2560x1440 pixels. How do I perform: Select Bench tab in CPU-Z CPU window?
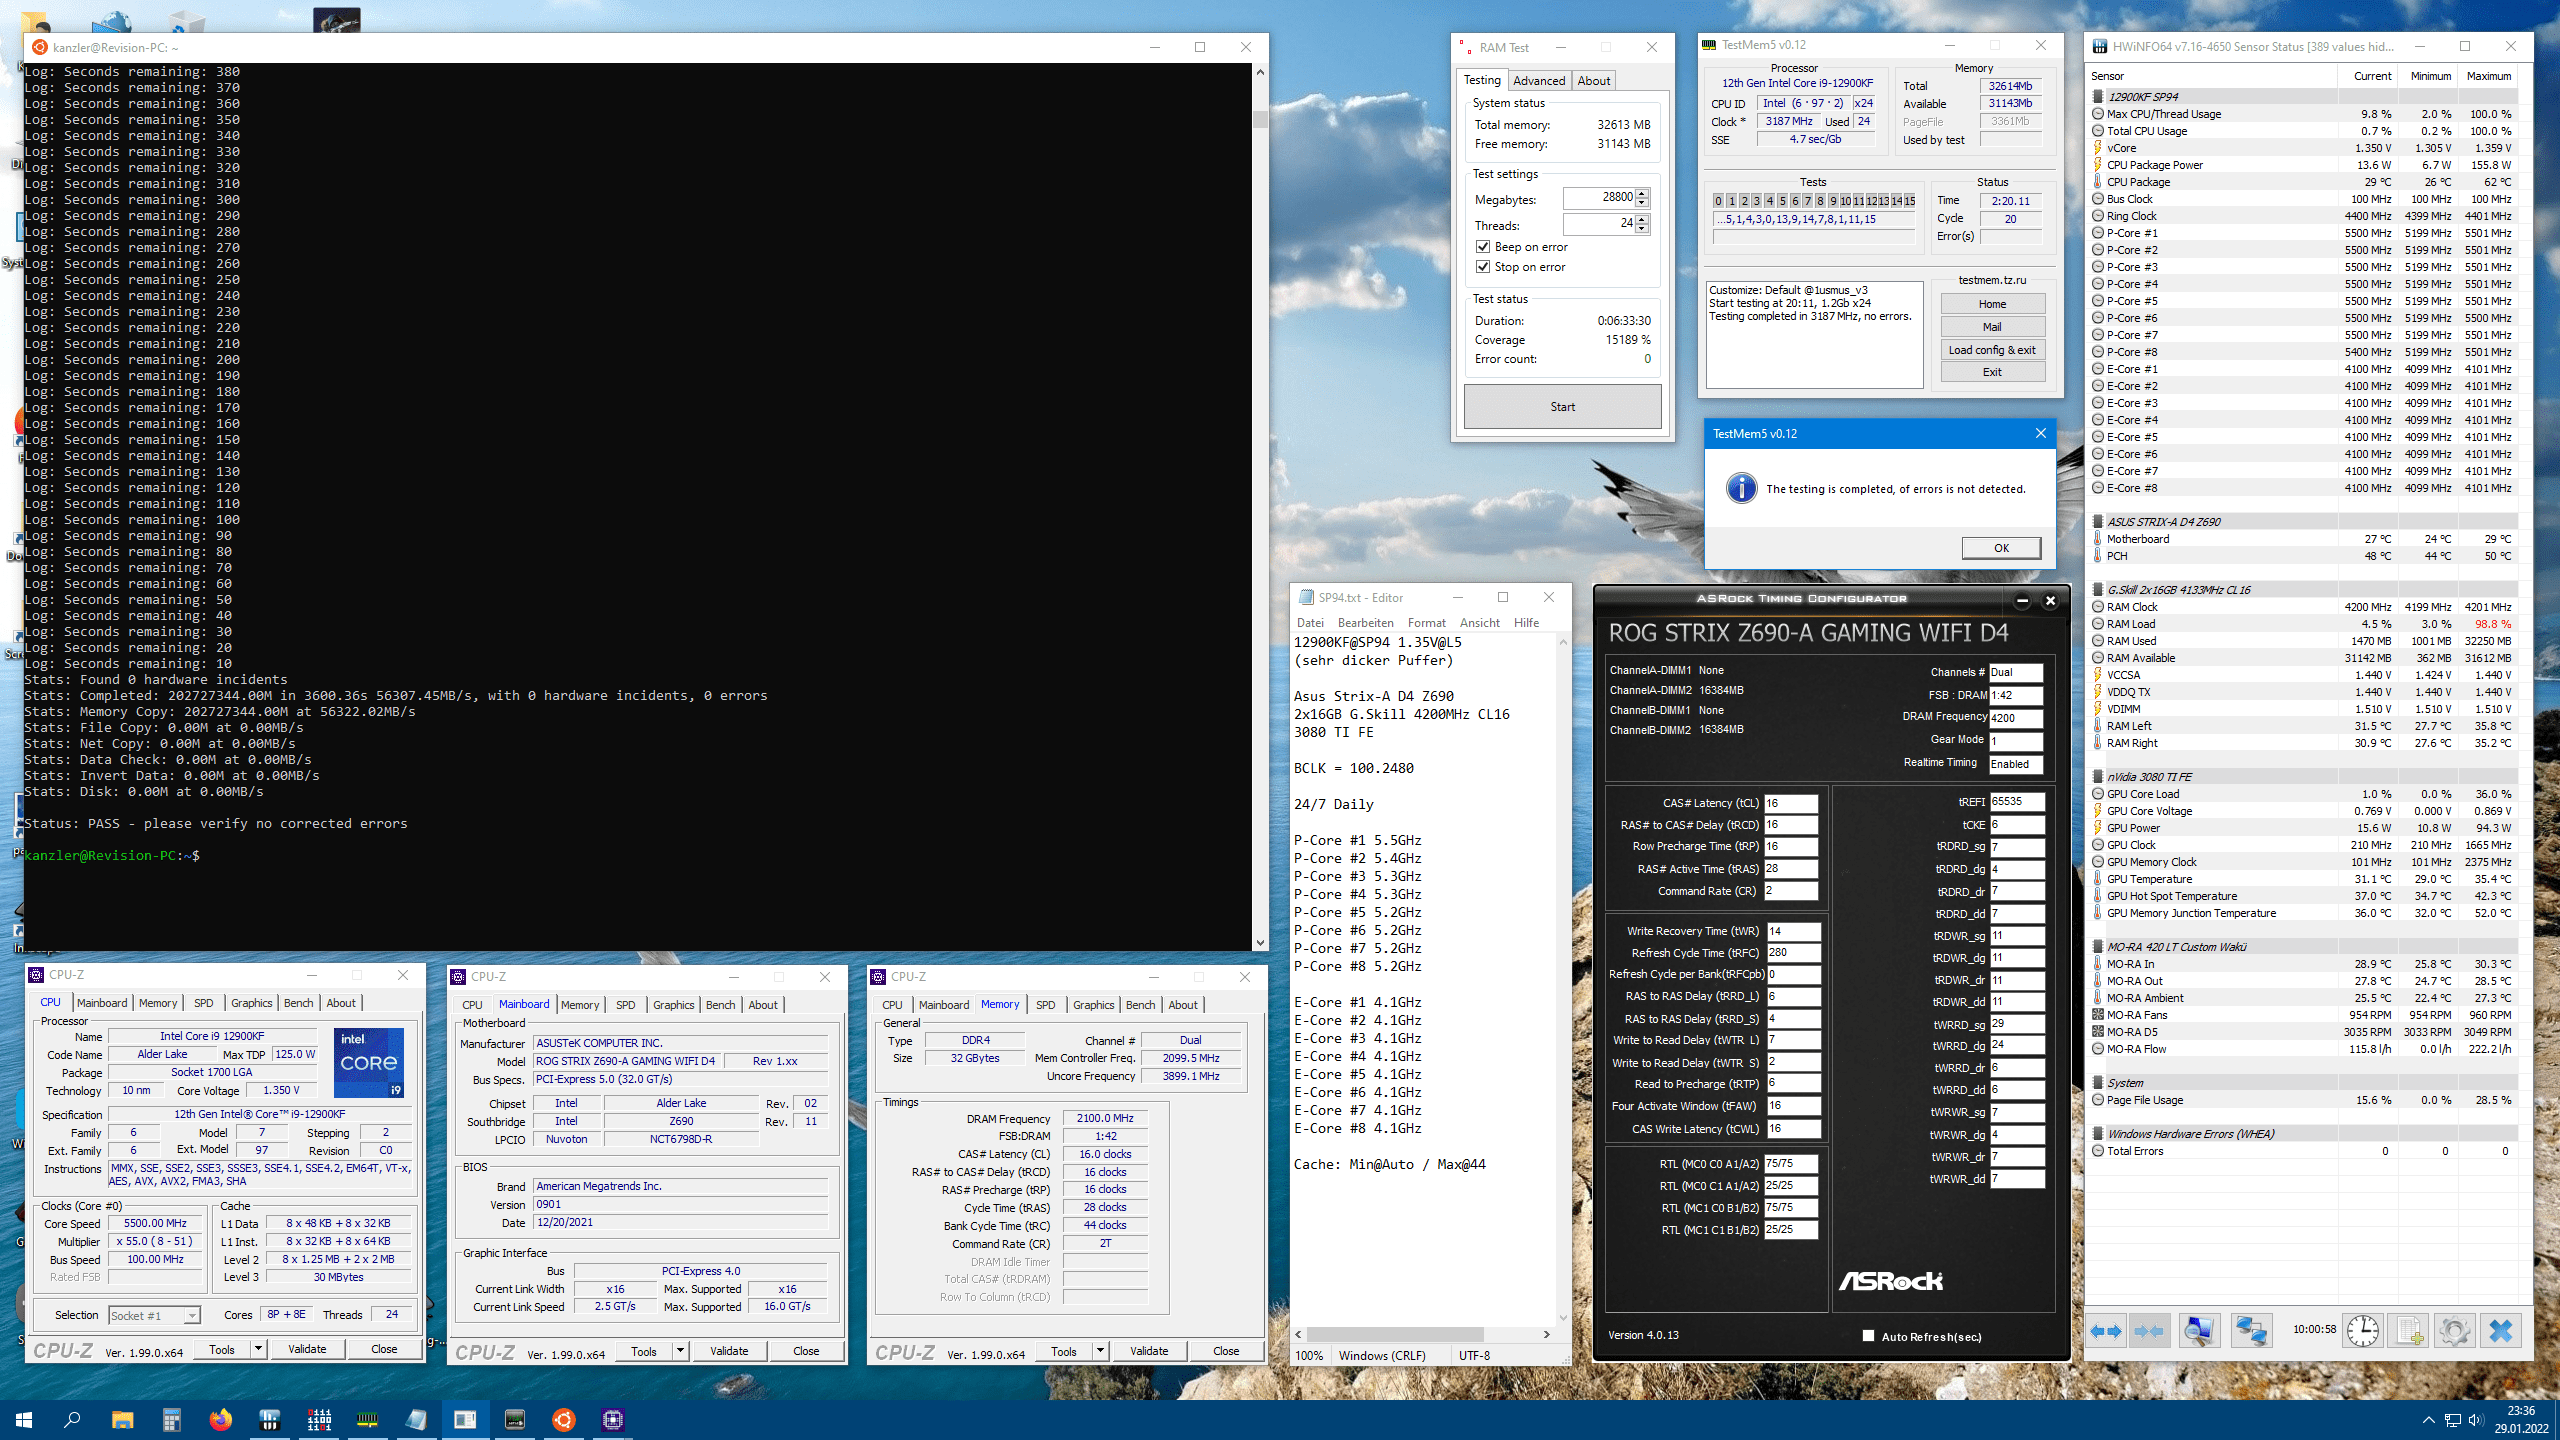click(298, 1003)
